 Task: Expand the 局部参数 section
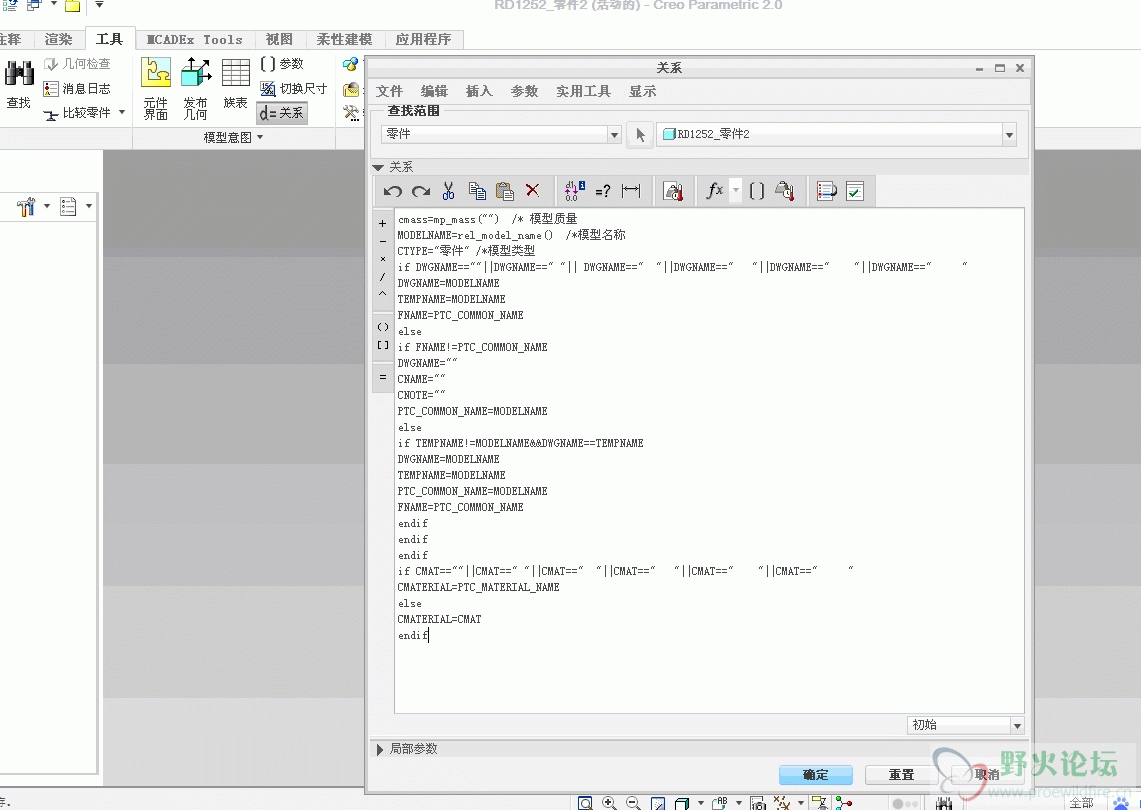click(379, 749)
